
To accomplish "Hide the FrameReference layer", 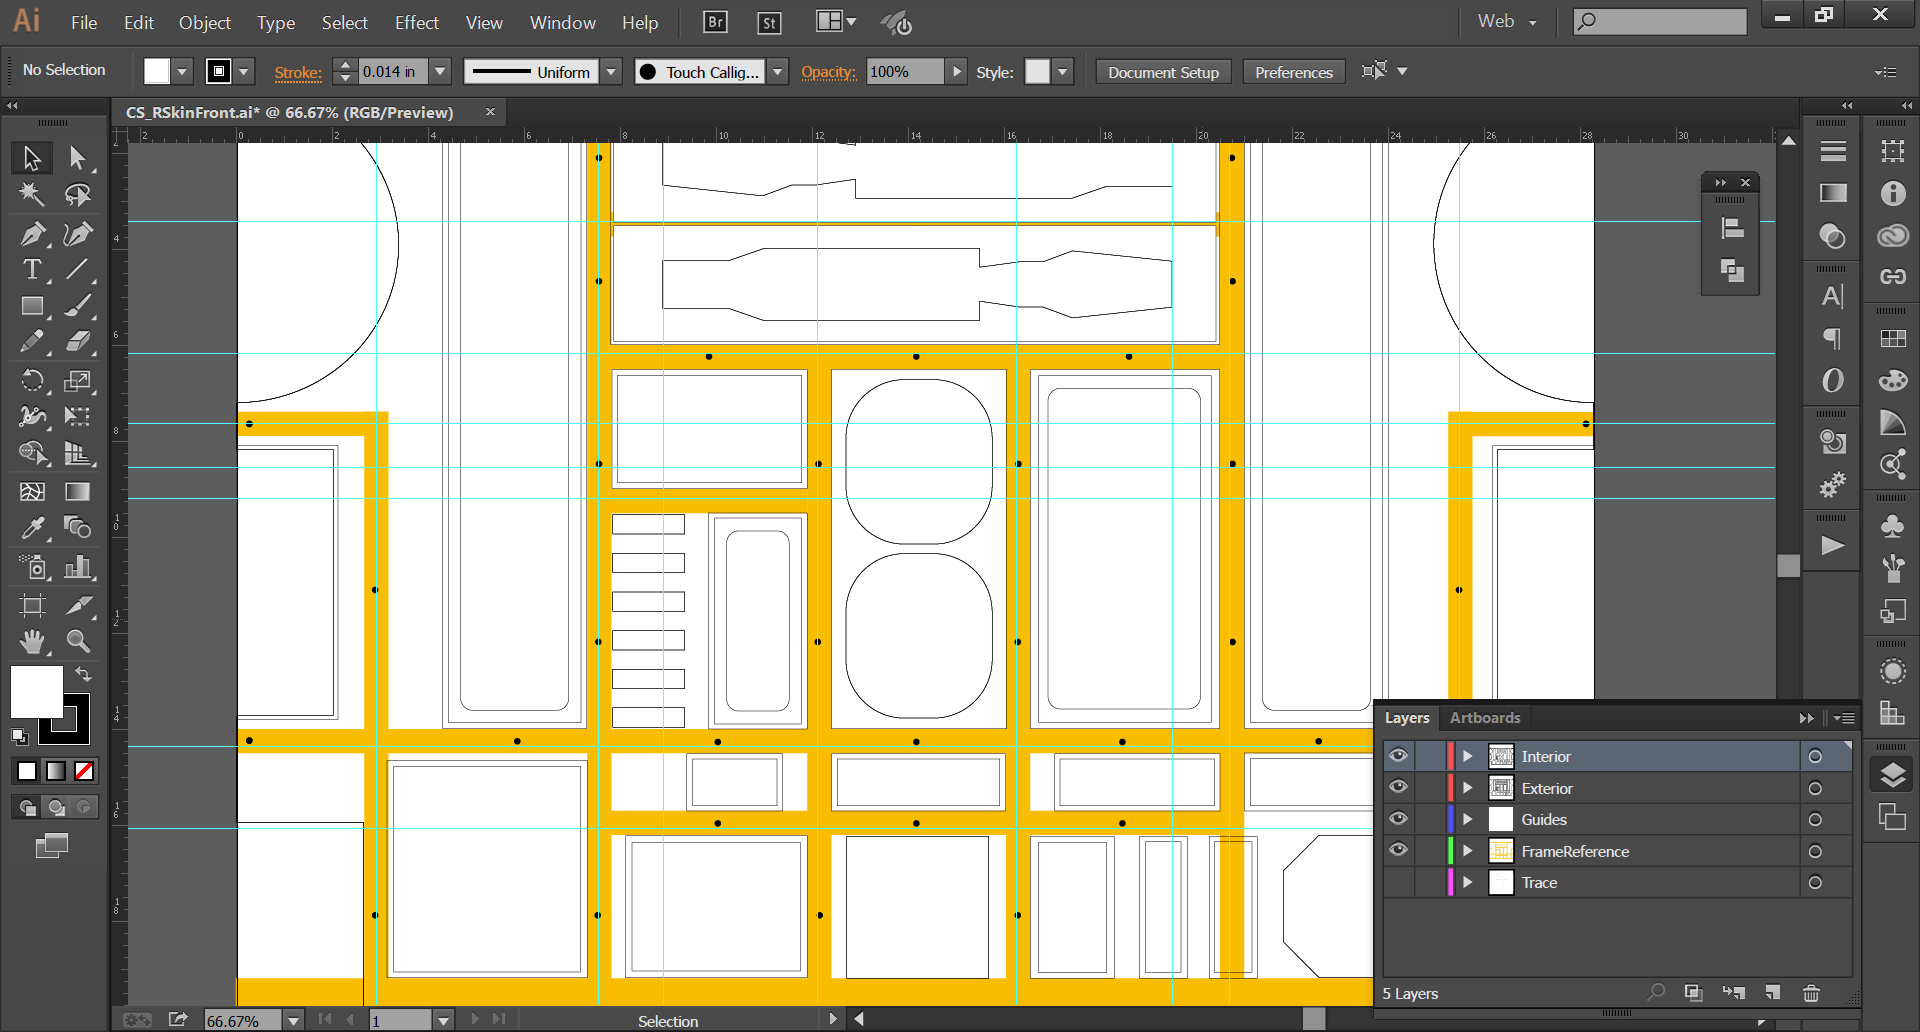I will [x=1398, y=850].
